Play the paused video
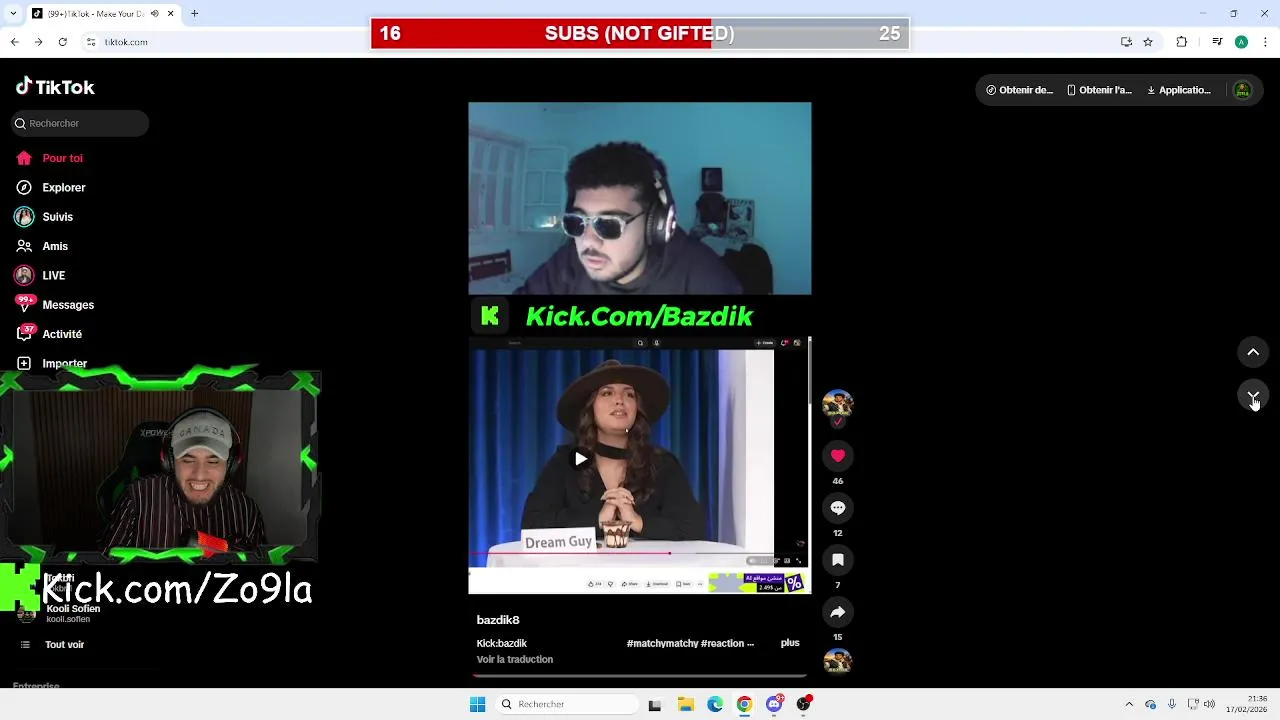This screenshot has height=720, width=1280. click(580, 459)
